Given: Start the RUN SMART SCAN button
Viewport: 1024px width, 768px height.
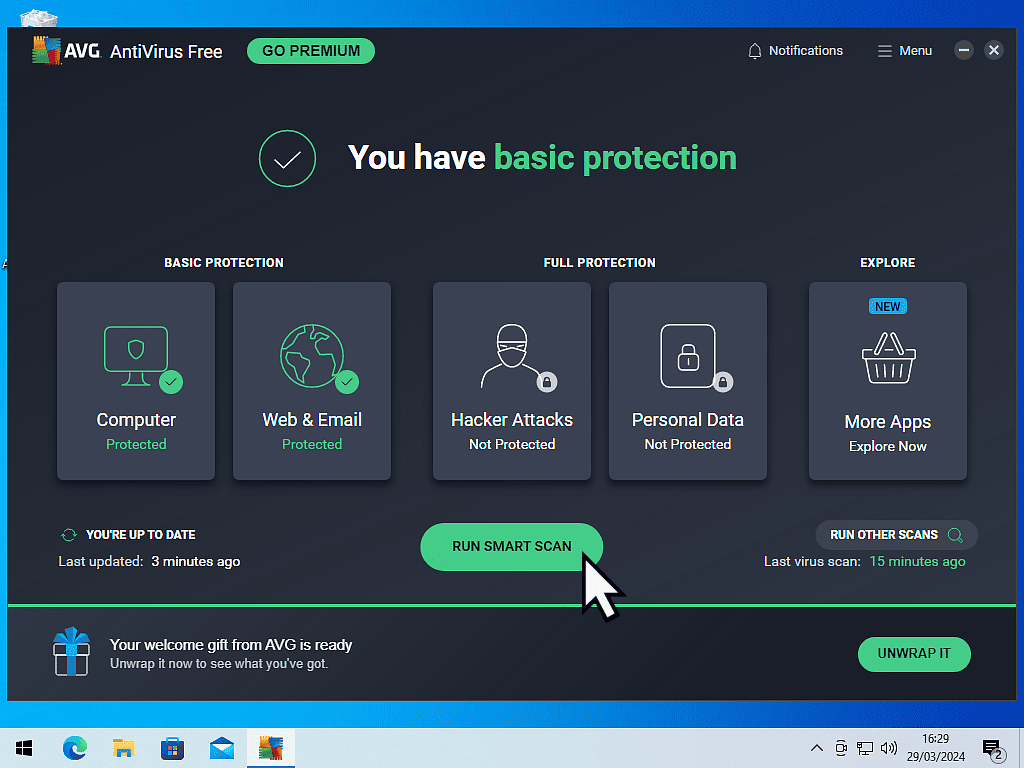Looking at the screenshot, I should pyautogui.click(x=511, y=547).
